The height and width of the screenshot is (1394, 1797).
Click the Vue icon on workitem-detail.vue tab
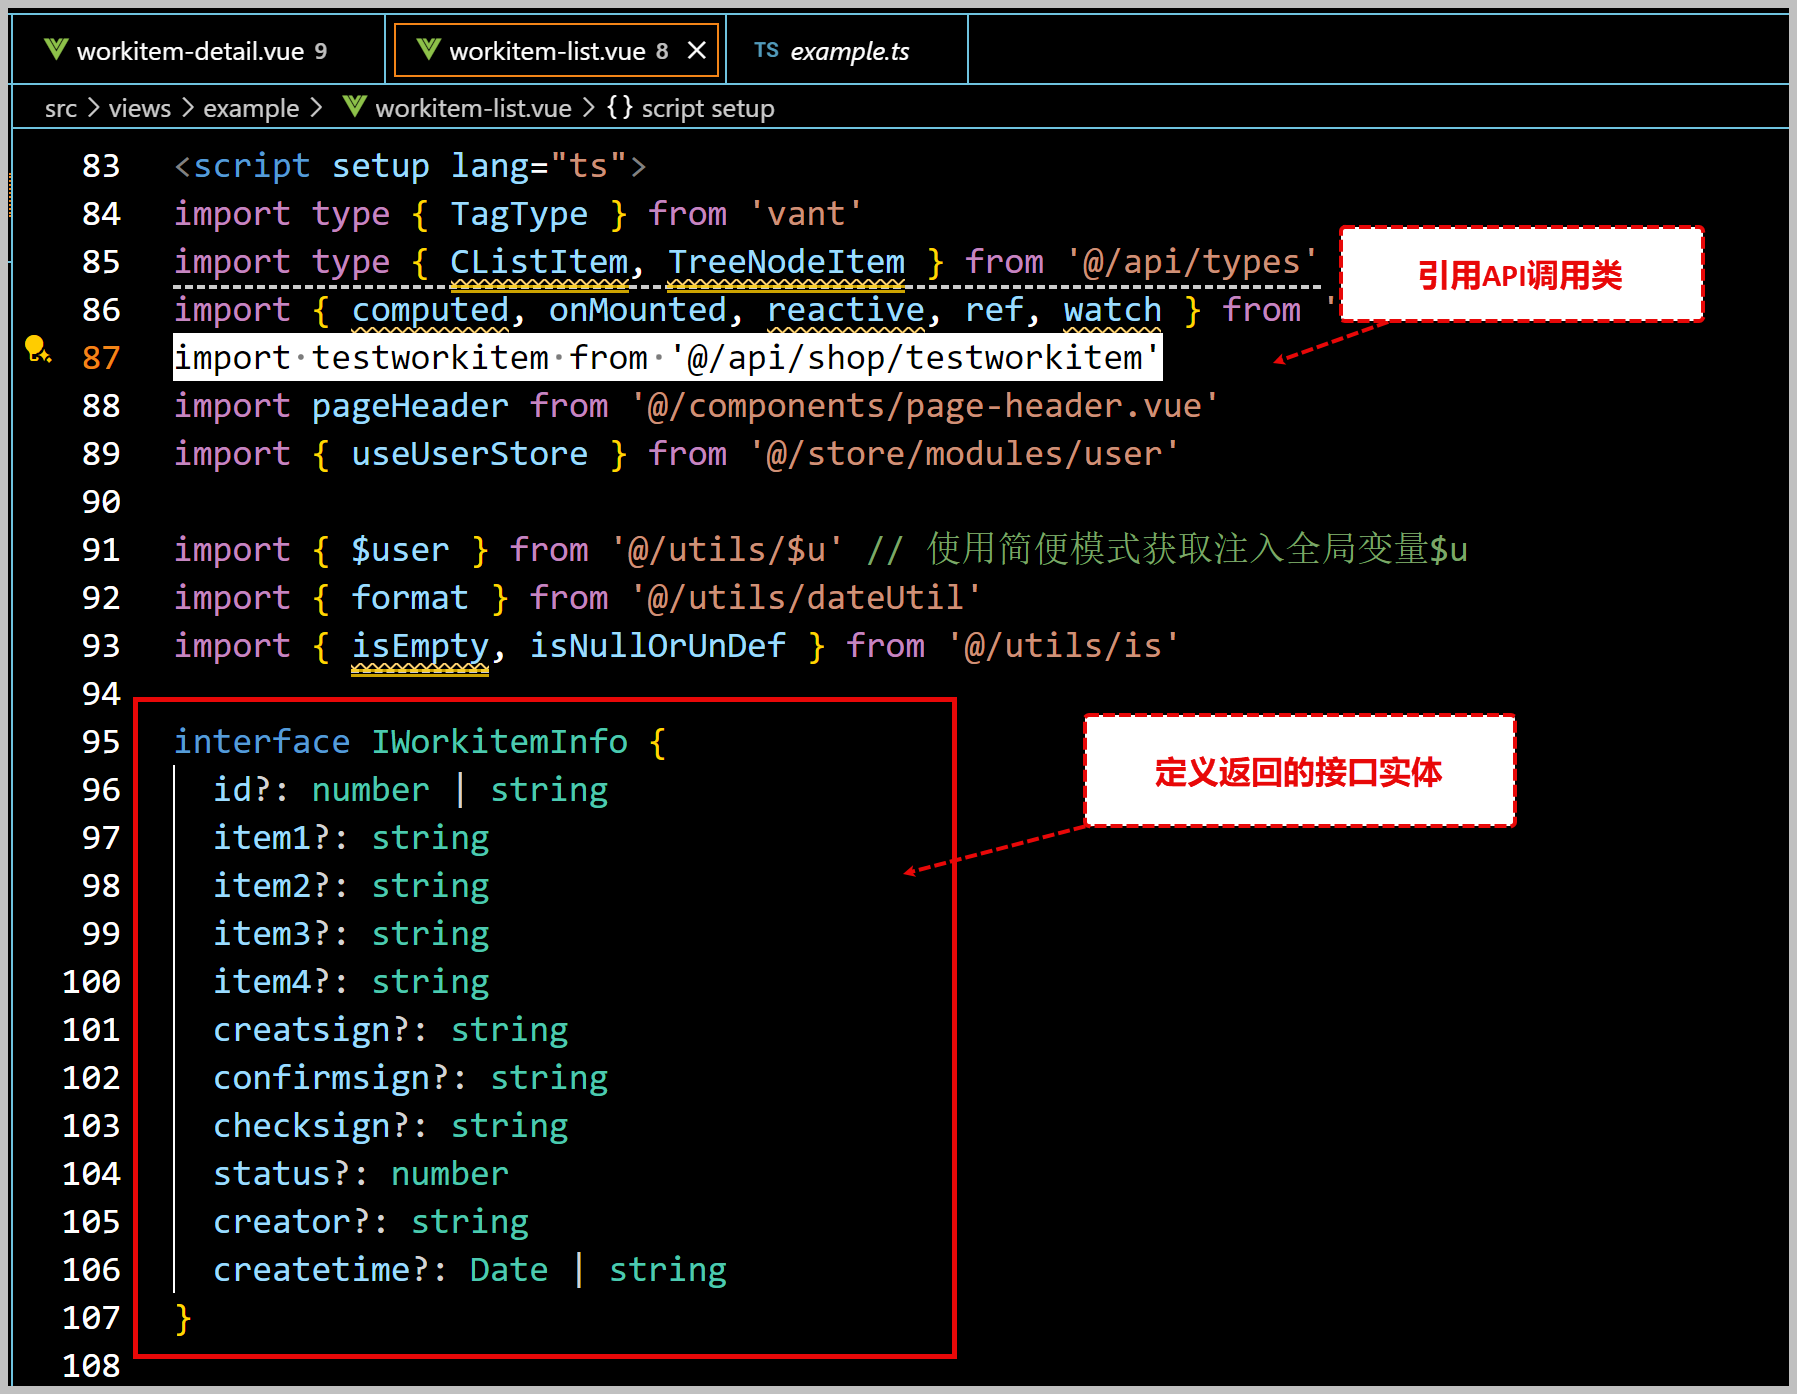pos(56,50)
